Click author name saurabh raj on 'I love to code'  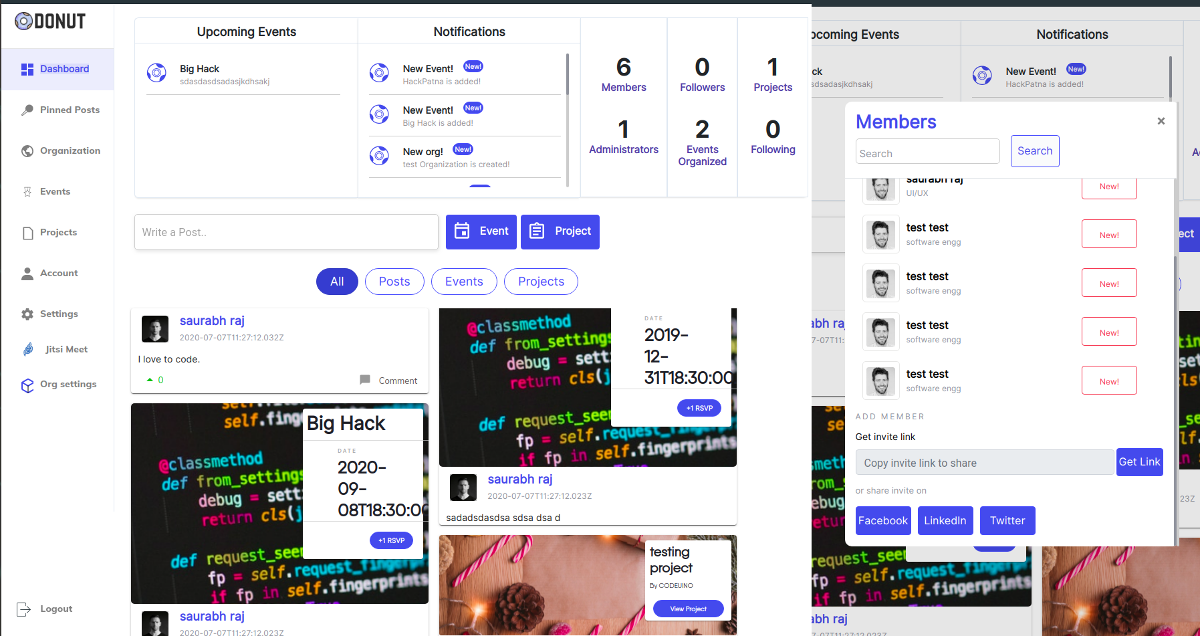[212, 321]
